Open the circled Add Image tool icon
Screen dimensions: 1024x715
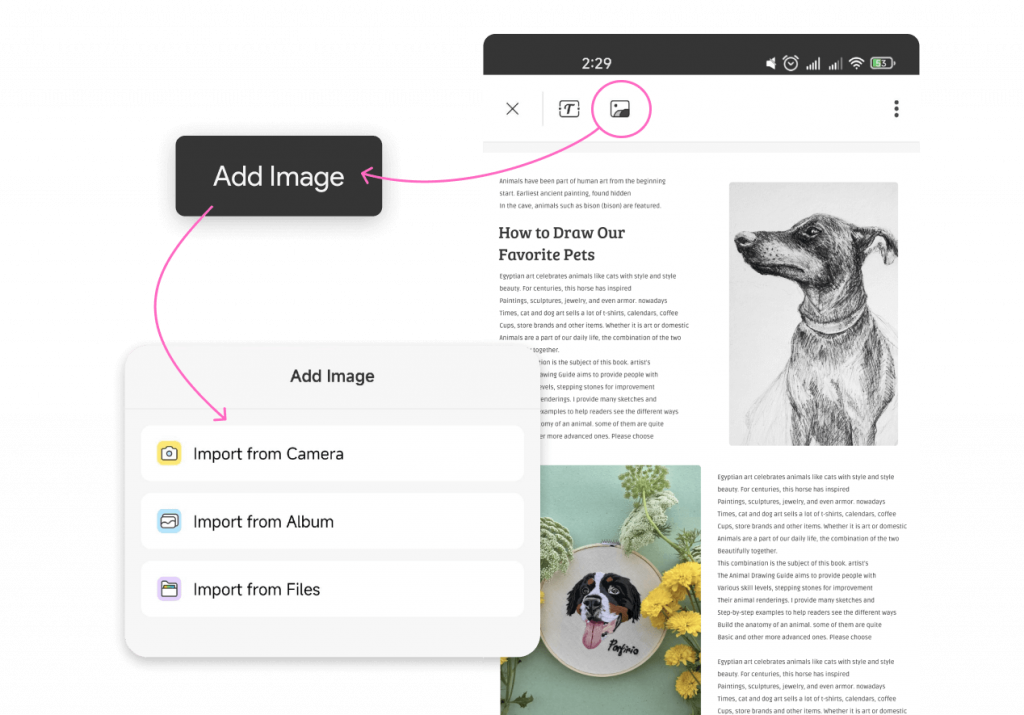point(620,108)
